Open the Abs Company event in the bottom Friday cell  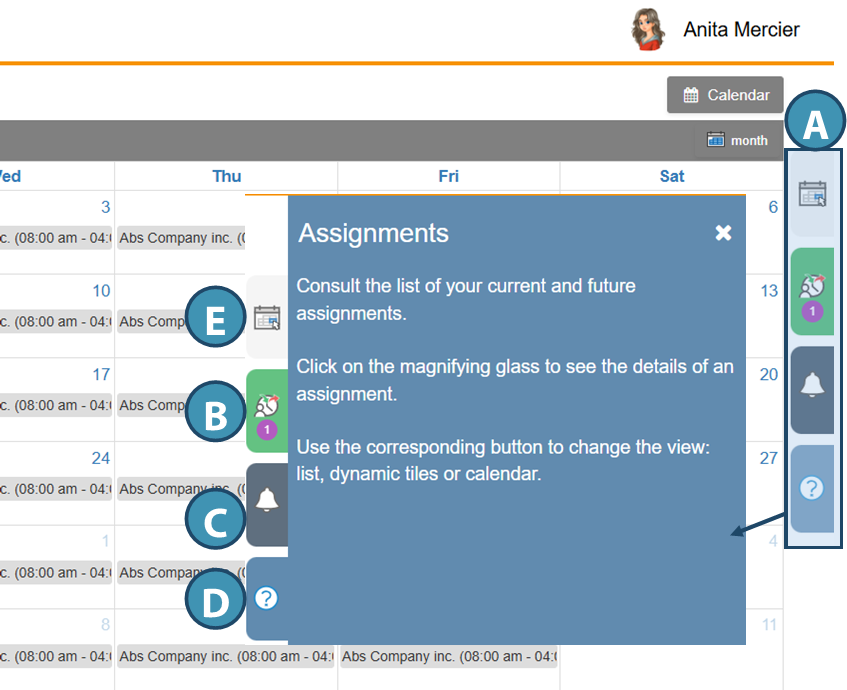click(x=448, y=657)
